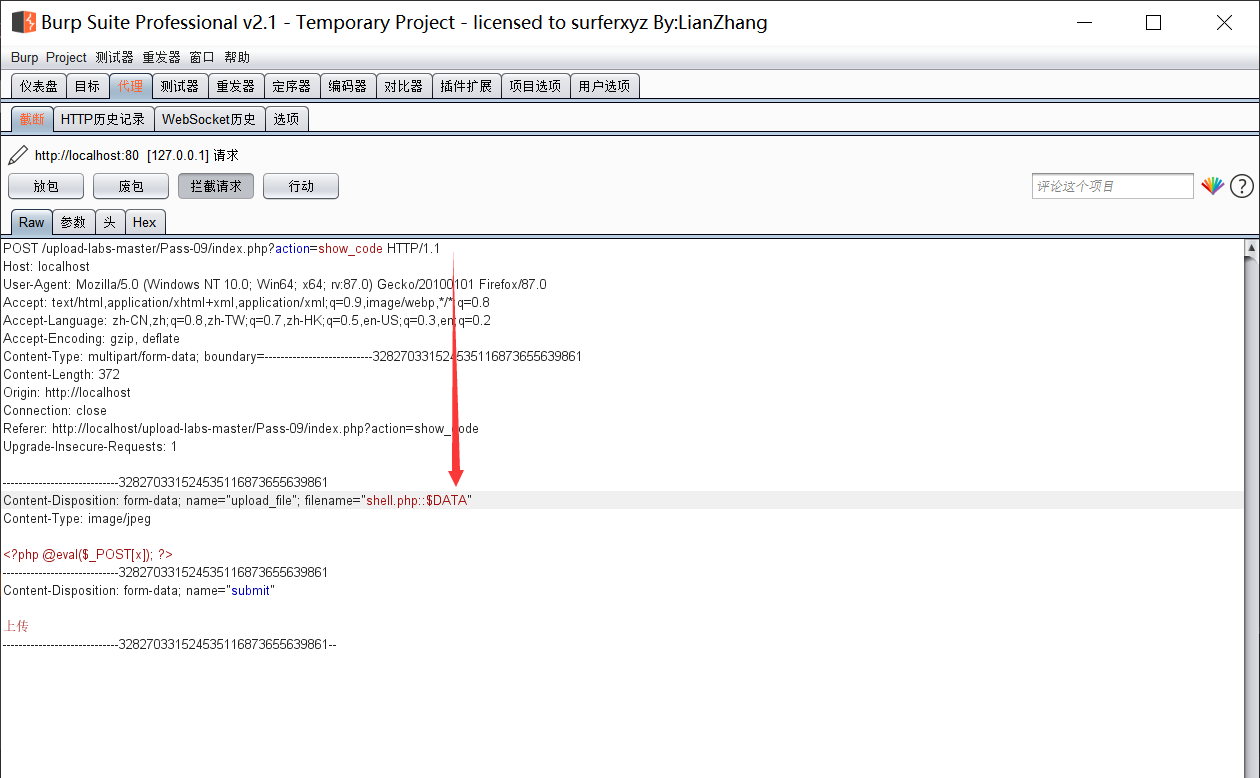The image size is (1260, 778).
Task: Click the 放包 forward button
Action: (46, 186)
